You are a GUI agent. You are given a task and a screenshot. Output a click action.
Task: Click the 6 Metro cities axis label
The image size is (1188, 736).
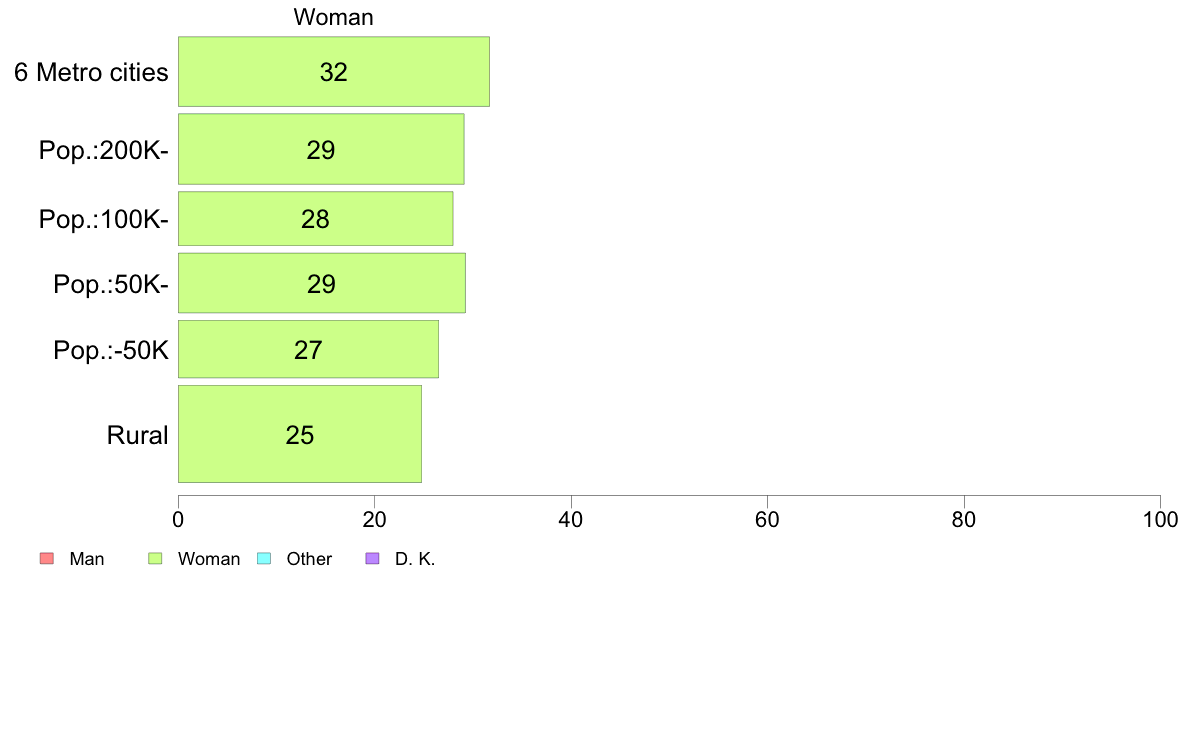click(x=91, y=72)
